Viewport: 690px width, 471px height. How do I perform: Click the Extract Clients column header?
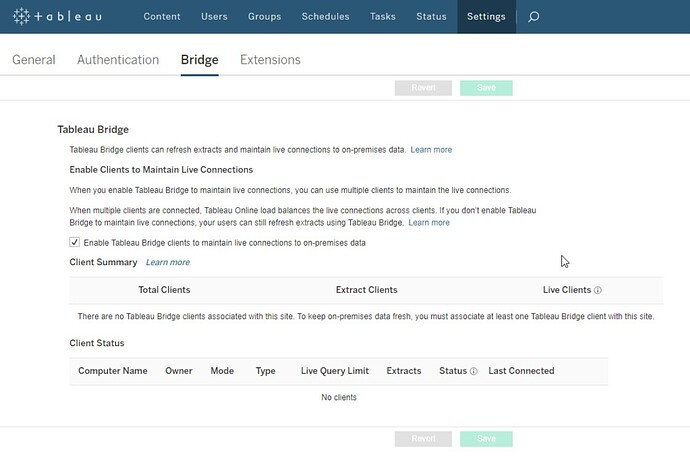(367, 290)
